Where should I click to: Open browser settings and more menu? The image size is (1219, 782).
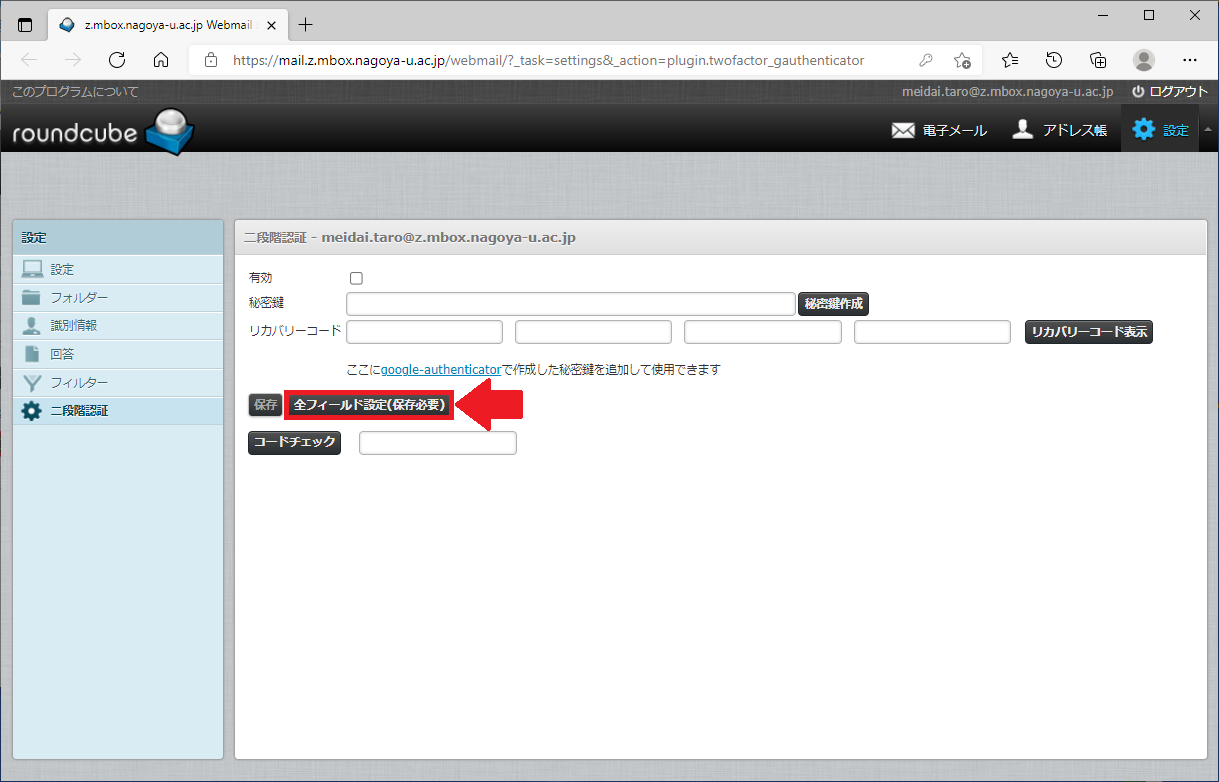click(1190, 60)
